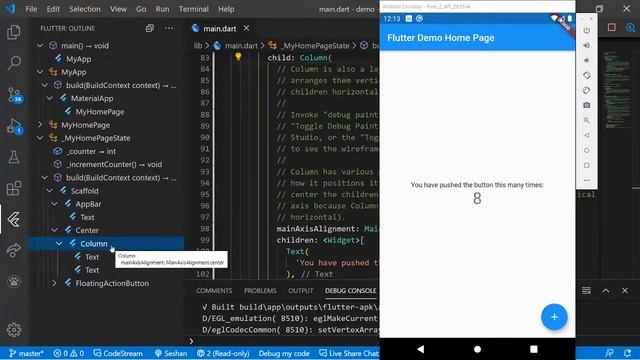Screen dimensions: 640x360
Task: Click the emulator volume up button
Action: 587,45
